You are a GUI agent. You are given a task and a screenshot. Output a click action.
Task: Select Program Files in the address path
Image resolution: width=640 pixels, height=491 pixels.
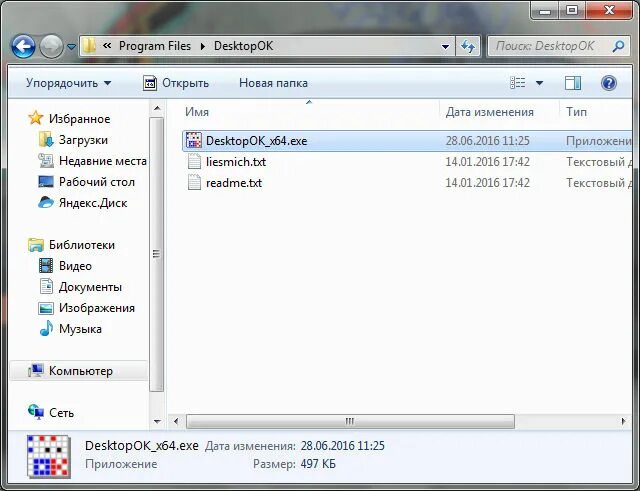pyautogui.click(x=155, y=46)
